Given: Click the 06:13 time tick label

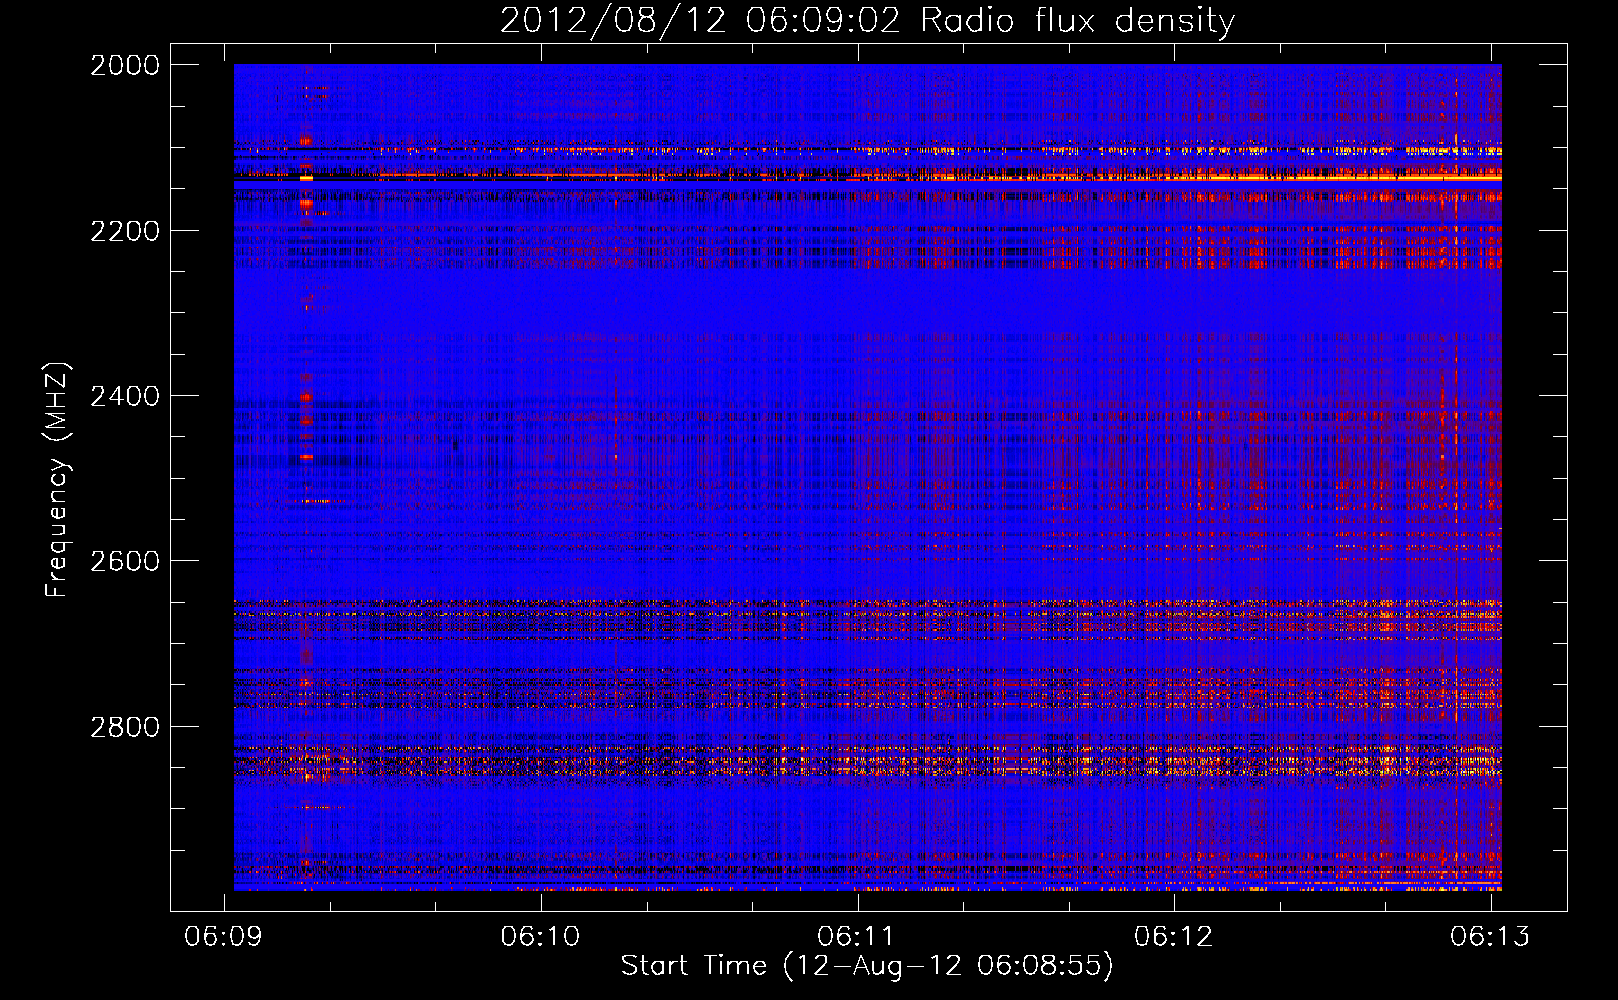Looking at the screenshot, I should 1491,936.
